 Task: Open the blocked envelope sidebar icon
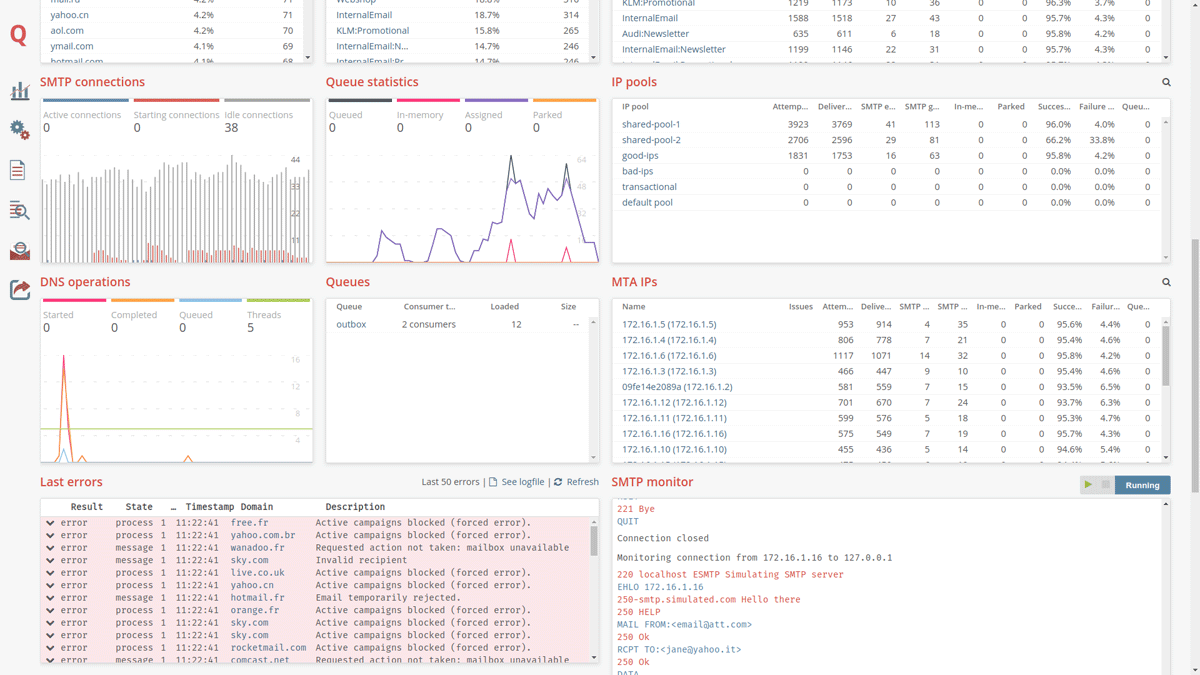[19, 250]
